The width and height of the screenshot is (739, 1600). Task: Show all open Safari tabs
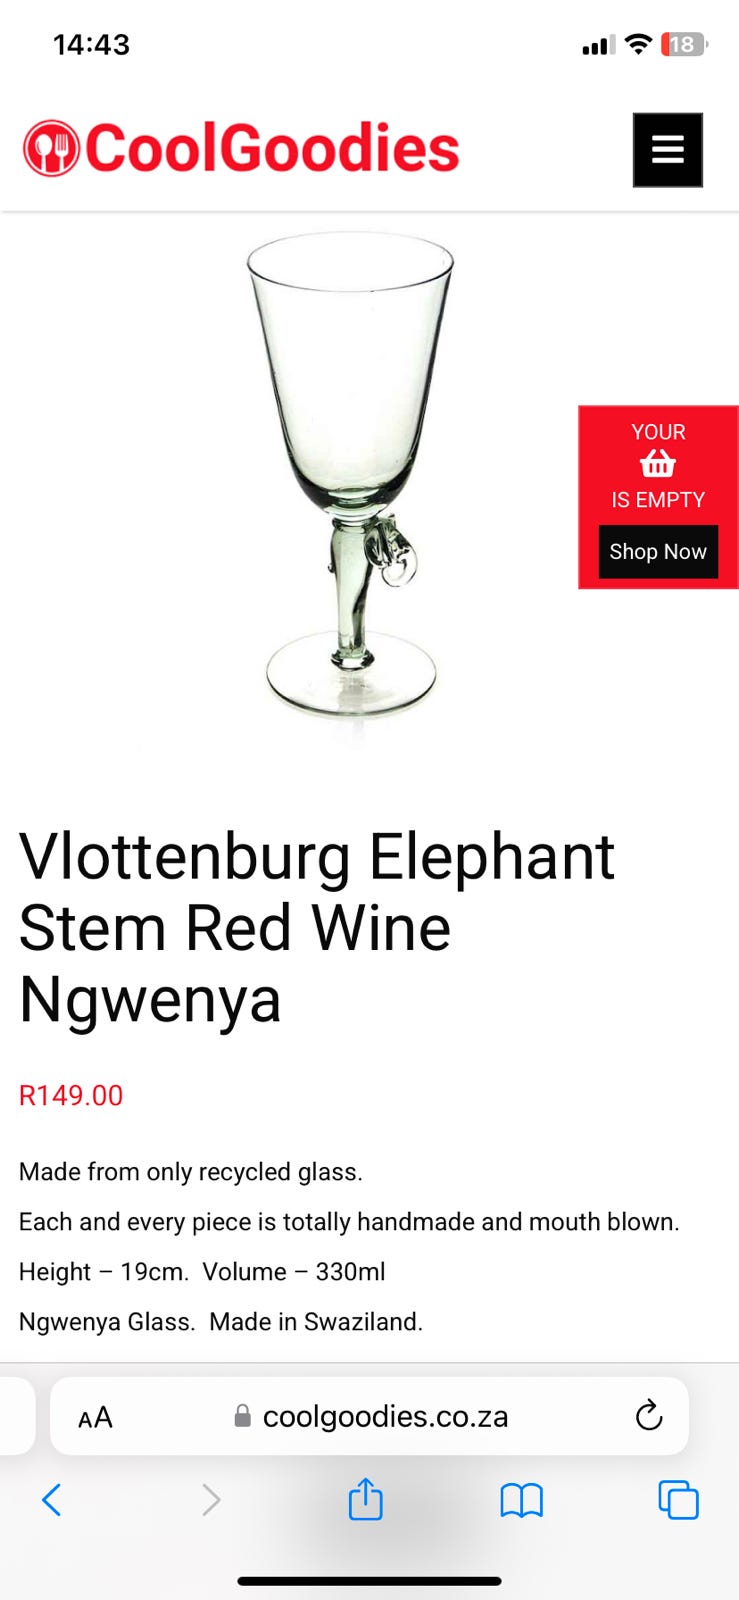coord(678,1500)
